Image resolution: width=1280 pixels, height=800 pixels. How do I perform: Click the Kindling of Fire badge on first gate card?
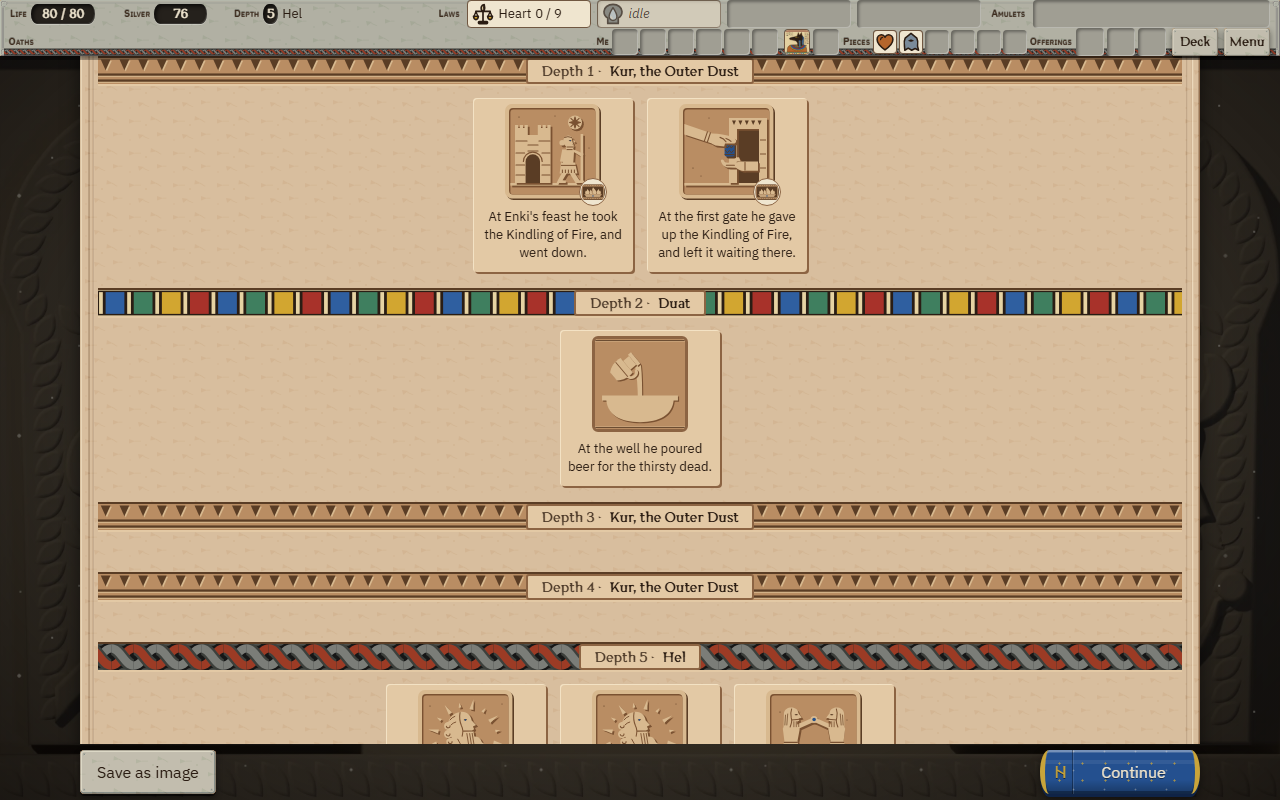click(767, 192)
